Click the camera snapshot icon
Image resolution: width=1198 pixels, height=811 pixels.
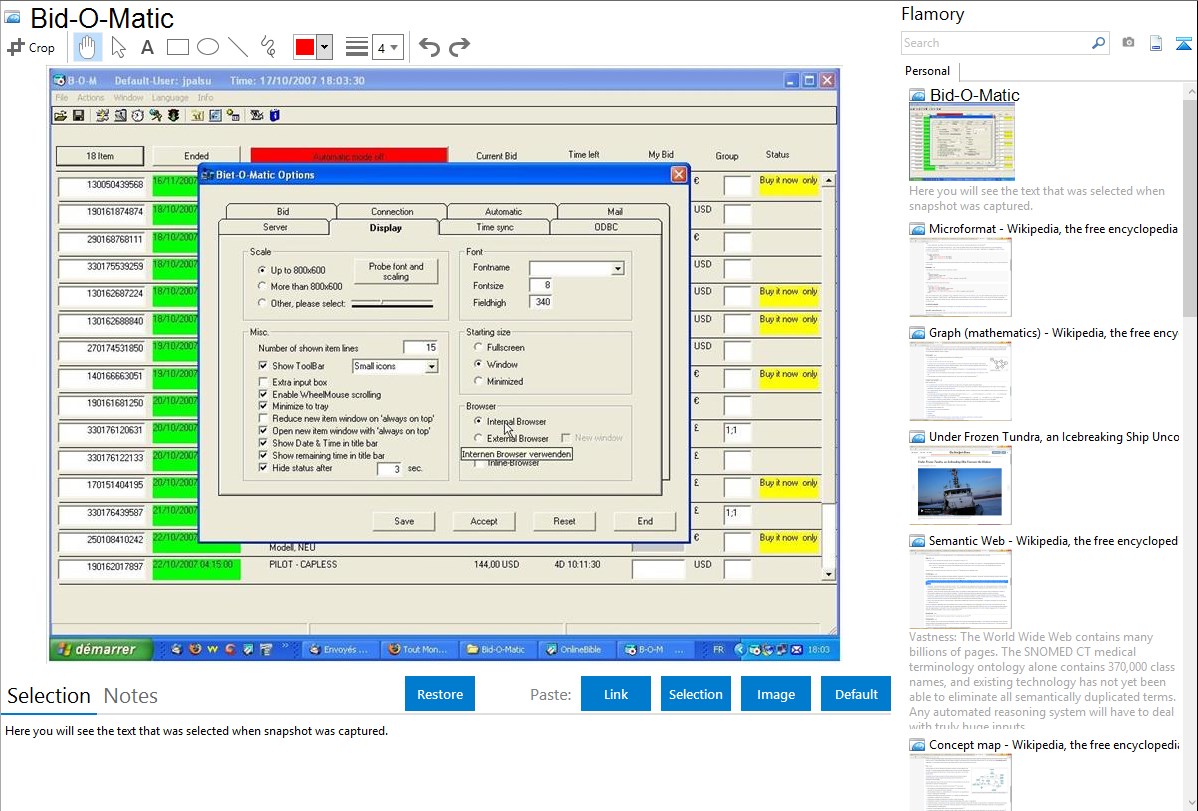tap(1128, 43)
